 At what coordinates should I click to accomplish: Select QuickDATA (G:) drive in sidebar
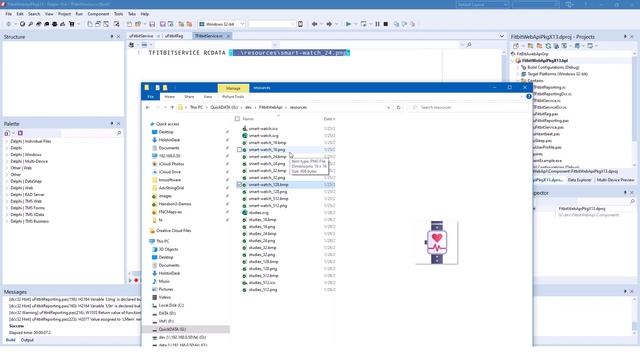point(172,329)
